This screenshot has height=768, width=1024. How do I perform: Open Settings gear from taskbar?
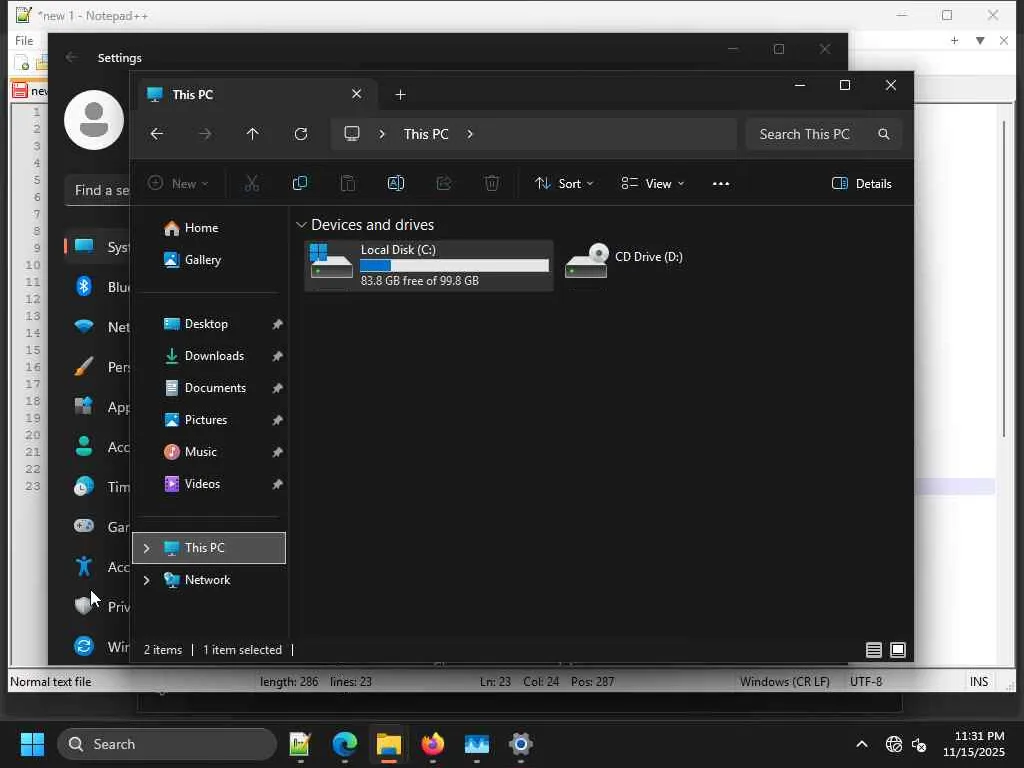520,744
